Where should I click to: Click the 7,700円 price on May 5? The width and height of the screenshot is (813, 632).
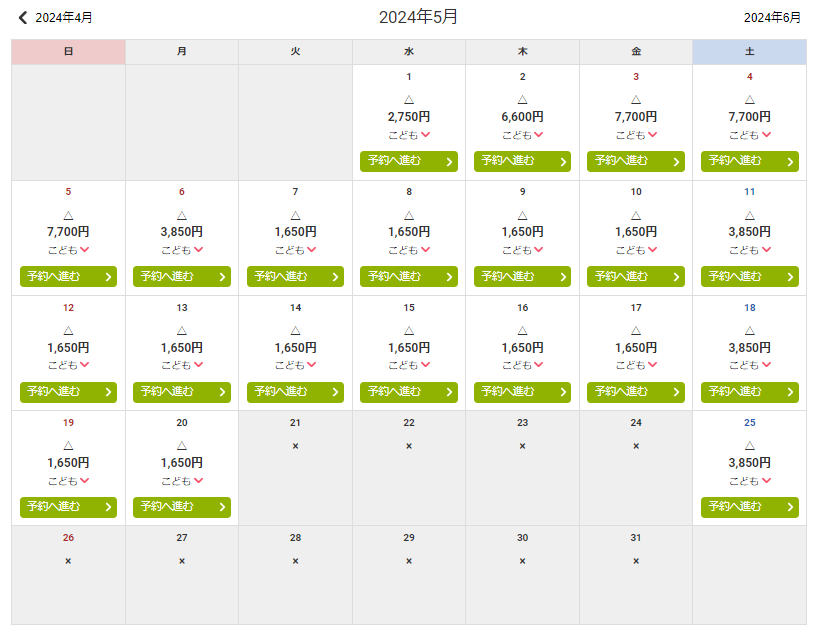pyautogui.click(x=68, y=232)
